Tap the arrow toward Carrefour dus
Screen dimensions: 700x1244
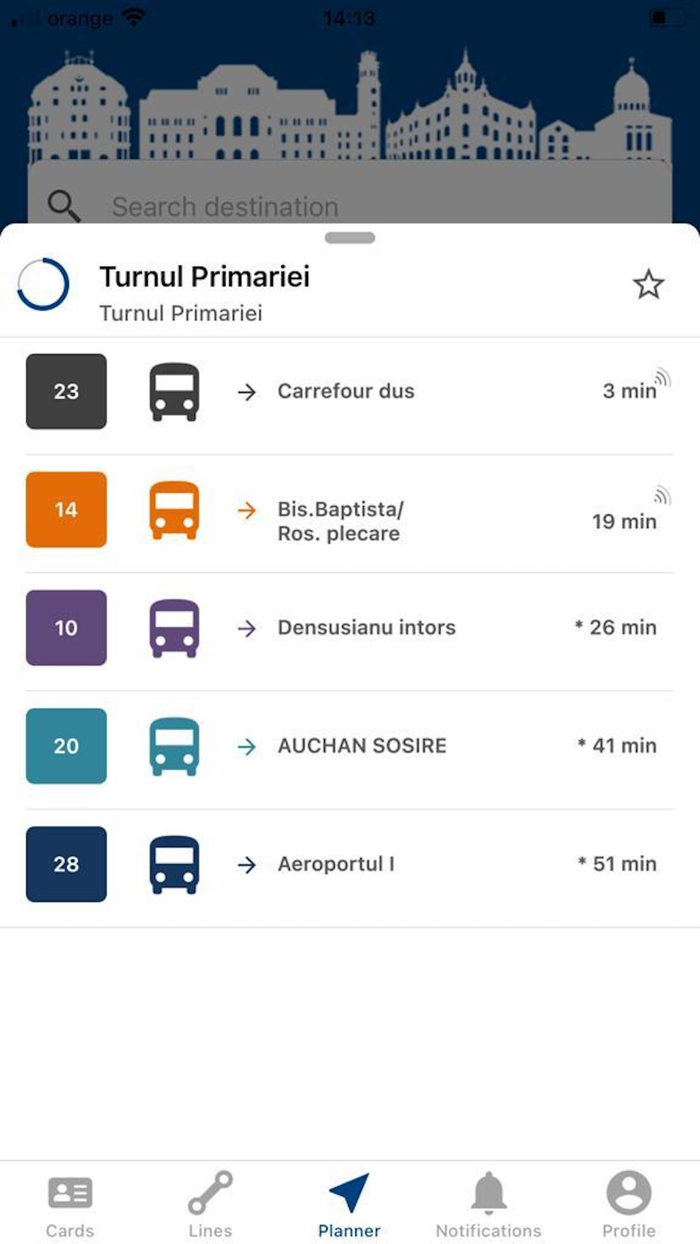246,391
